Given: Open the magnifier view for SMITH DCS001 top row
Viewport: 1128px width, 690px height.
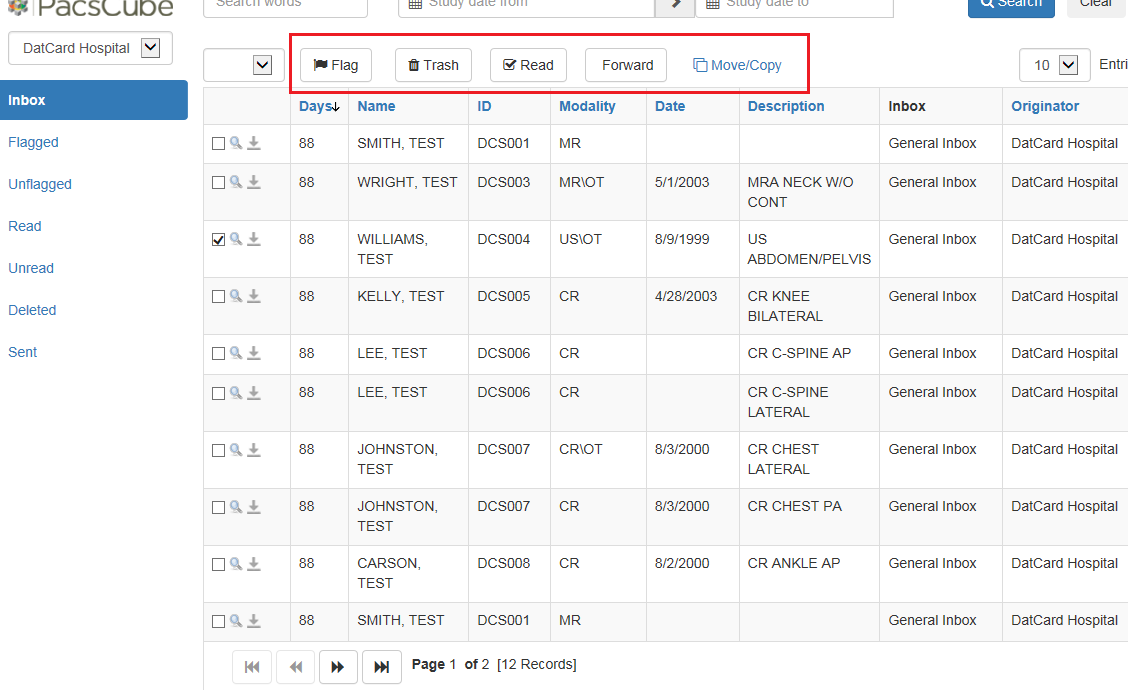Looking at the screenshot, I should [236, 142].
